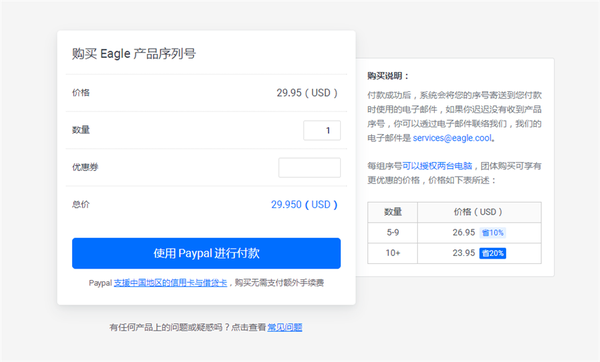
Task: Click the 购买说明 heading
Action: coord(388,76)
